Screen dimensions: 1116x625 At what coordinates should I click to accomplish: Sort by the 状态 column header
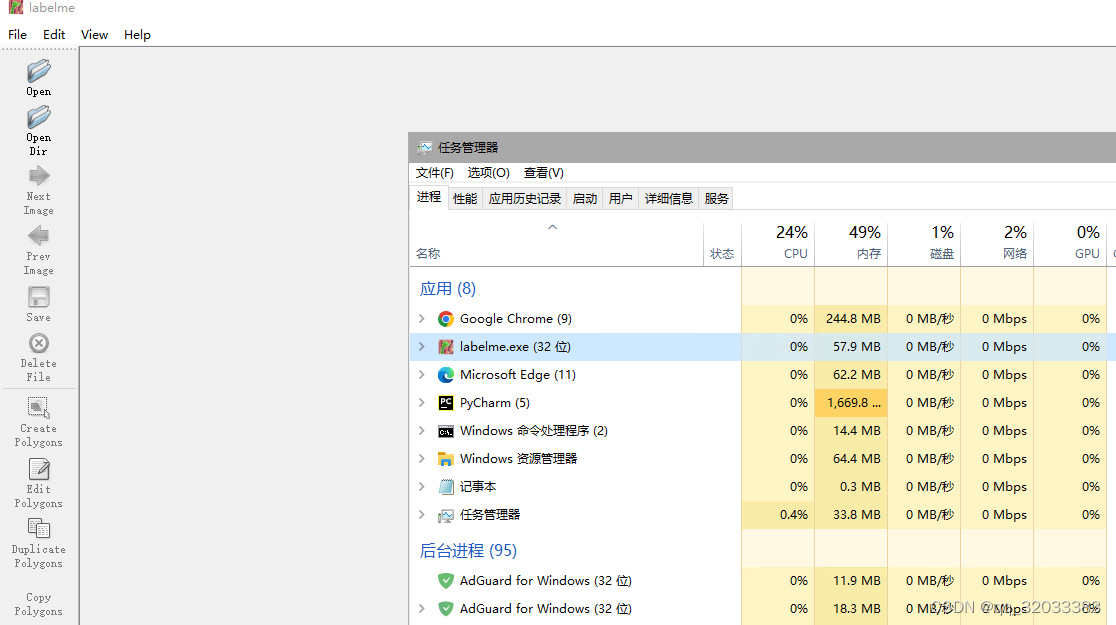click(722, 244)
